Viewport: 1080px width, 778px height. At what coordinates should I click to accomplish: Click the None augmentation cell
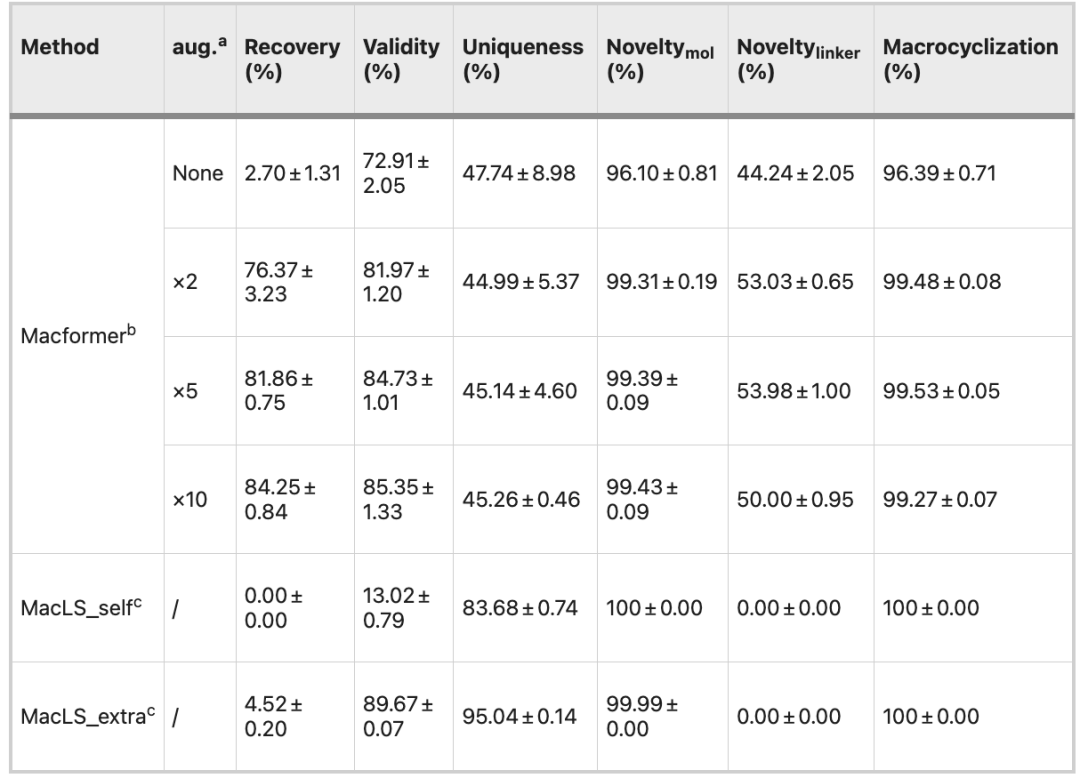pyautogui.click(x=200, y=174)
